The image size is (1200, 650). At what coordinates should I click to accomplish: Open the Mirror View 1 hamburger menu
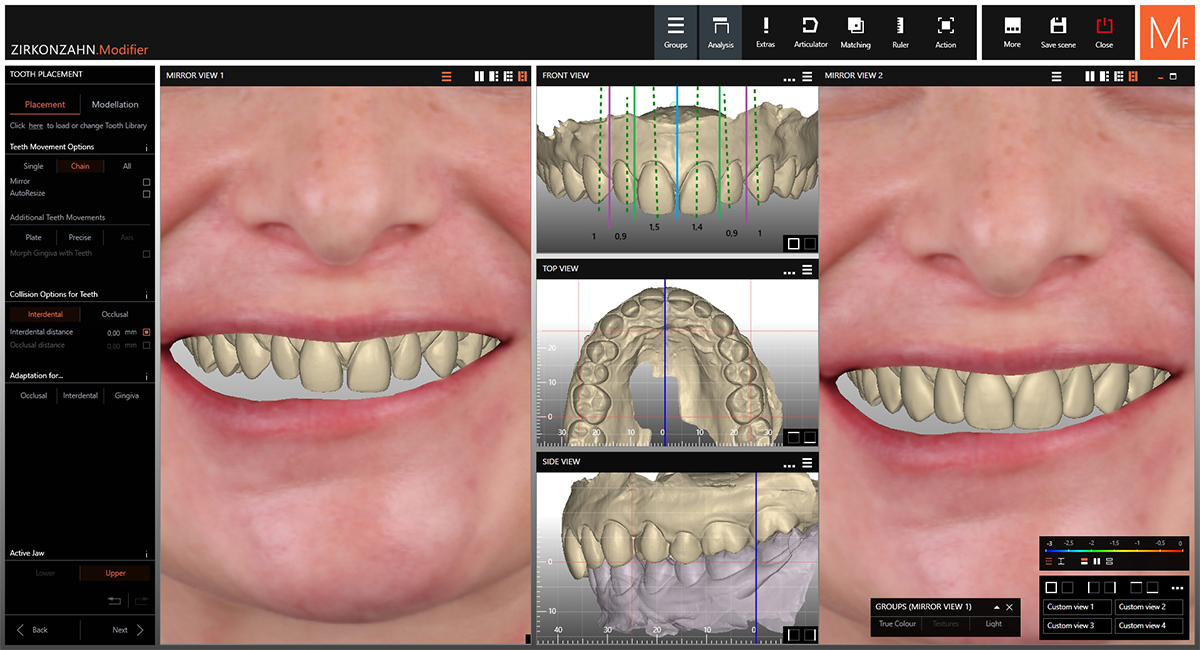(x=447, y=76)
